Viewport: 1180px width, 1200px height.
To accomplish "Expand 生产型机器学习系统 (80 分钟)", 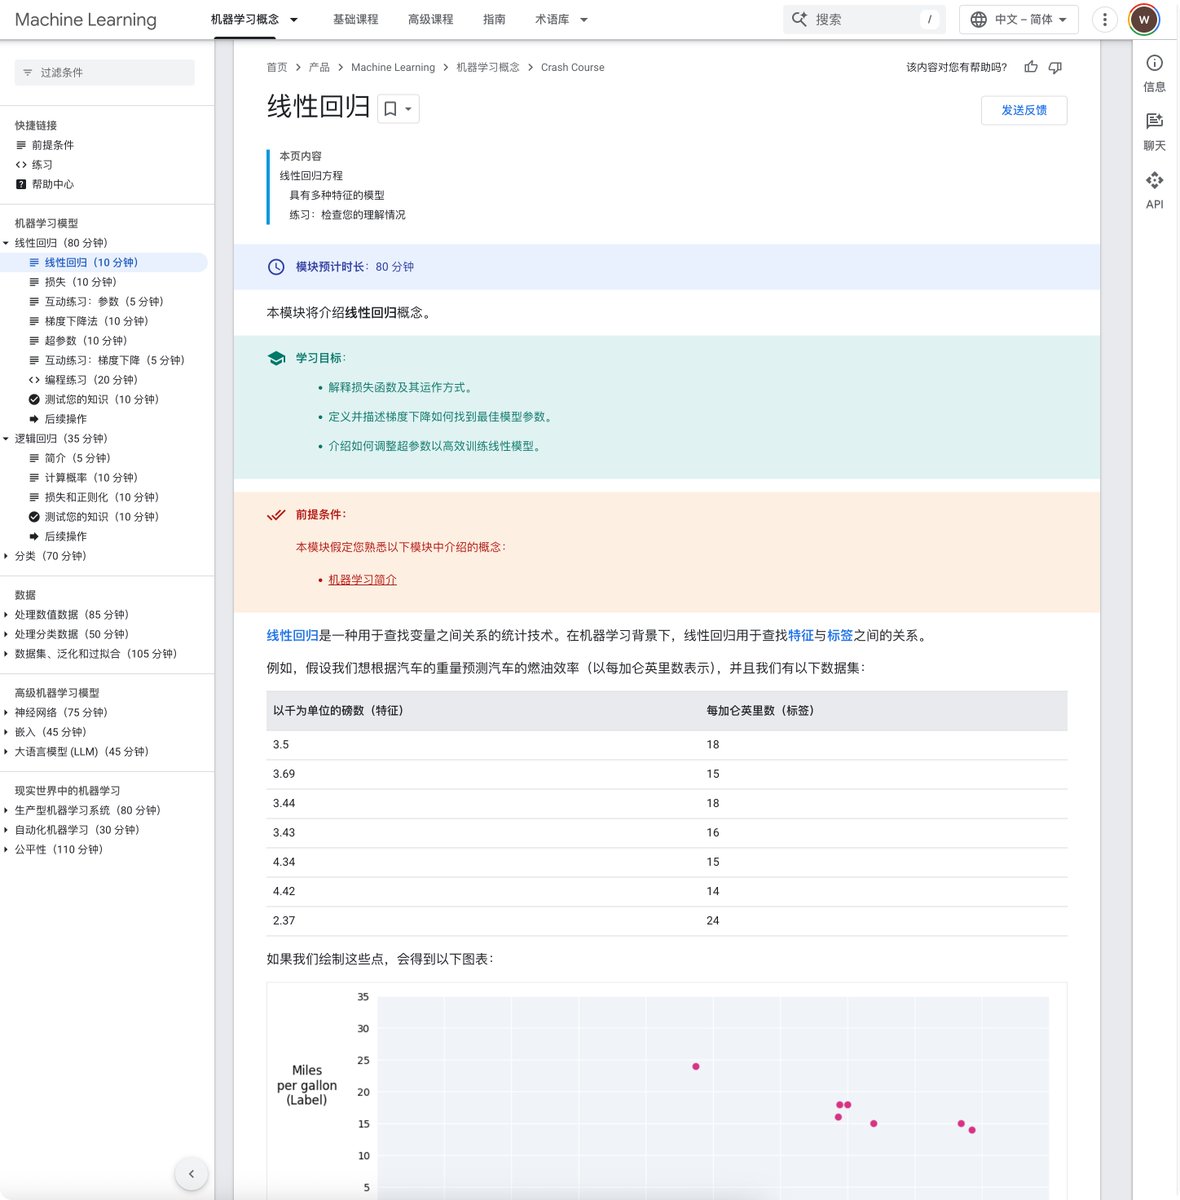I will click(x=6, y=811).
